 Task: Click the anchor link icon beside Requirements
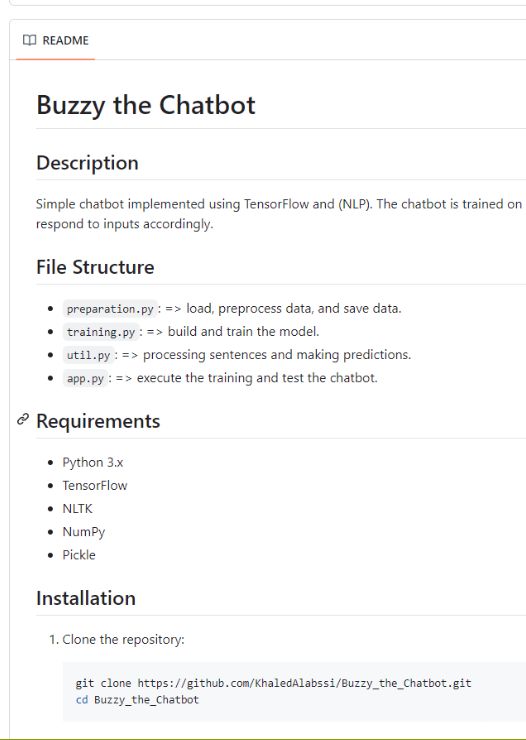click(22, 419)
